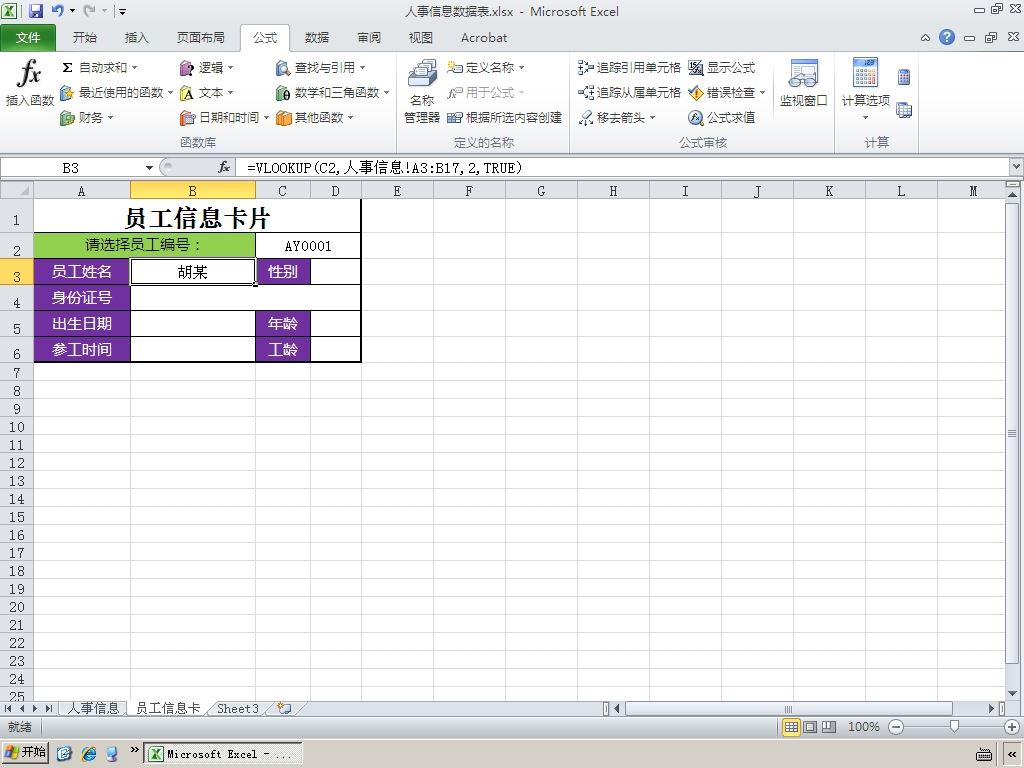This screenshot has width=1024, height=768.
Task: Toggle Show Formulas (显示公式)
Action: point(722,68)
